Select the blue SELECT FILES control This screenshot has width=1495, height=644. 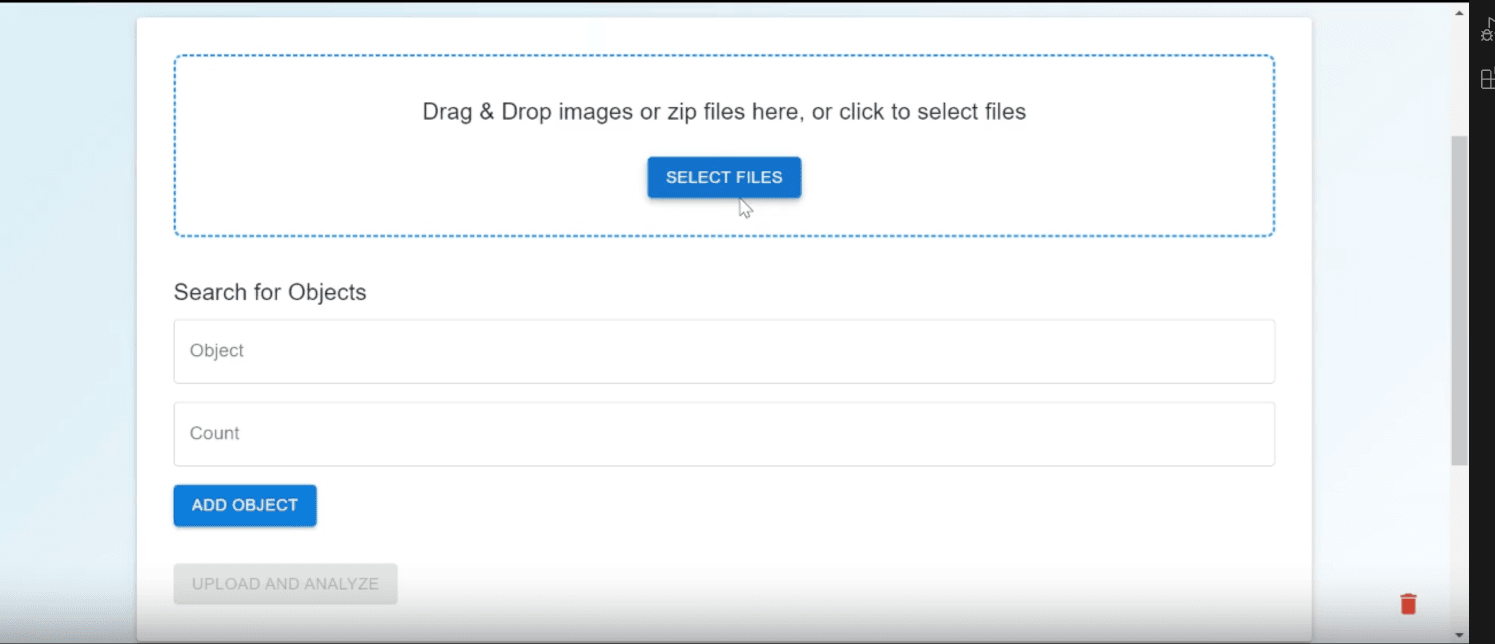click(723, 177)
